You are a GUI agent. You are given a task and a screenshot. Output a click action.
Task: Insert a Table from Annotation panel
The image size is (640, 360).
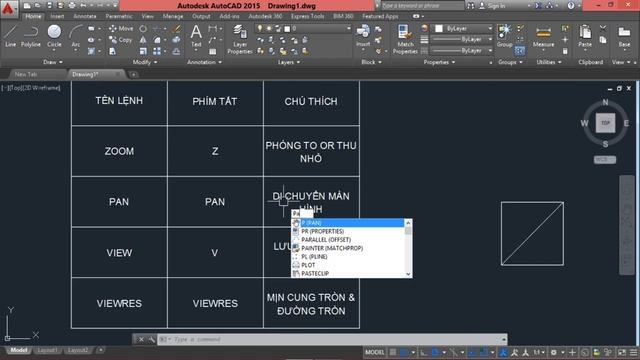(213, 51)
